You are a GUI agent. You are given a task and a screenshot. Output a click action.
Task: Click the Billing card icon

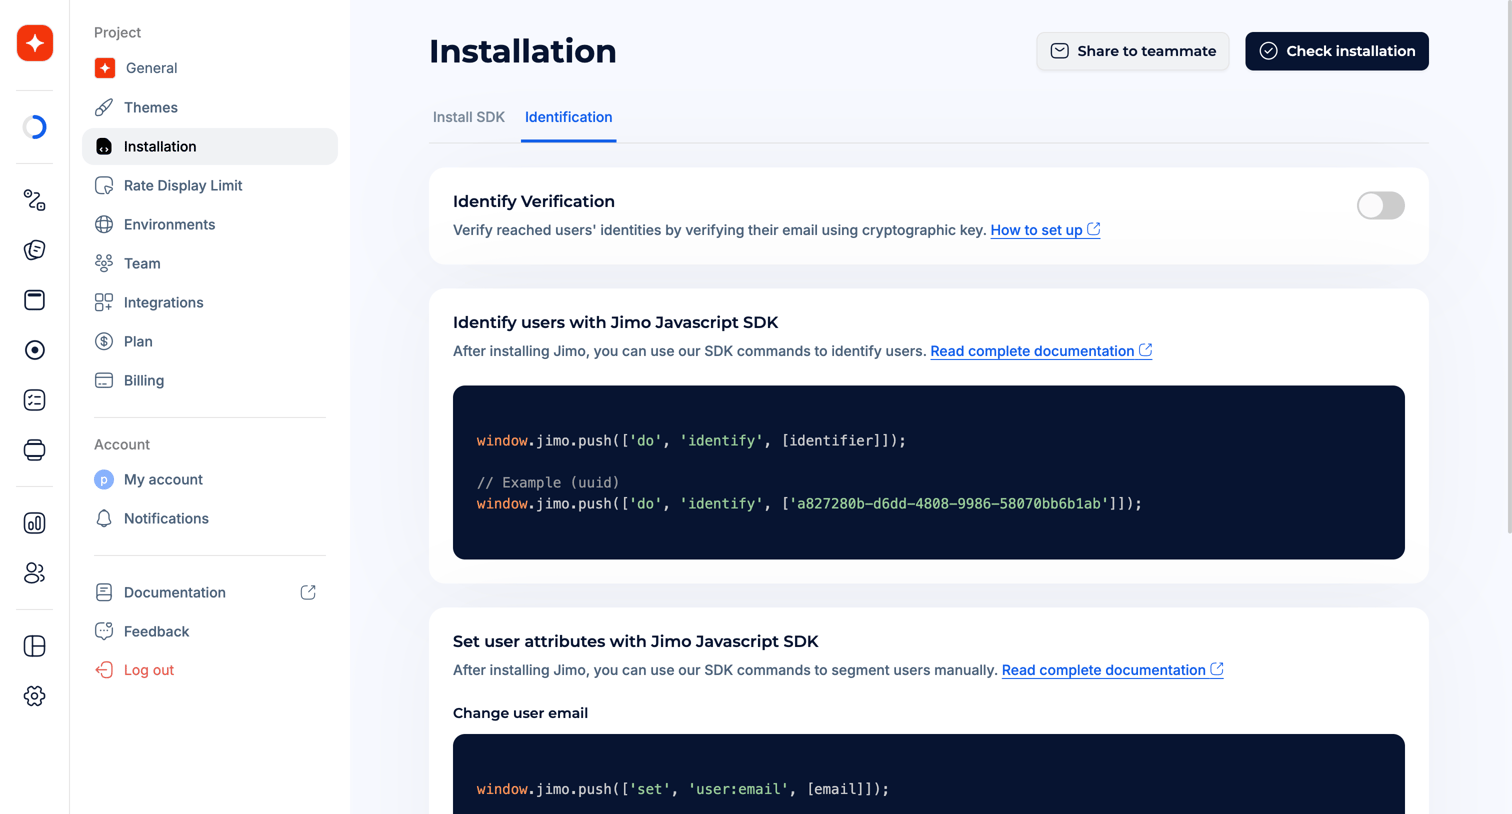pyautogui.click(x=104, y=380)
